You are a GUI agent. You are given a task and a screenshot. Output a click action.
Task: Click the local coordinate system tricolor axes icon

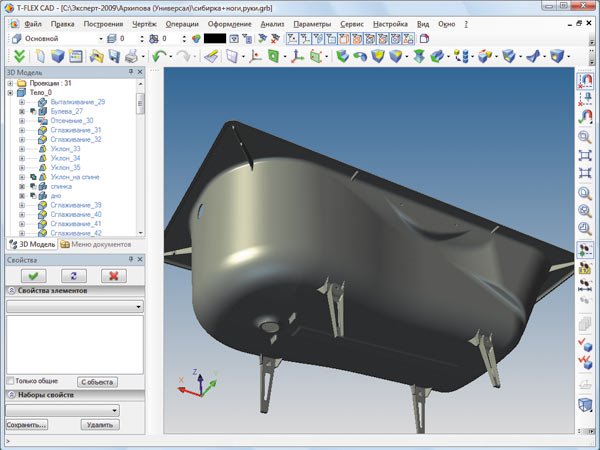pos(297,57)
